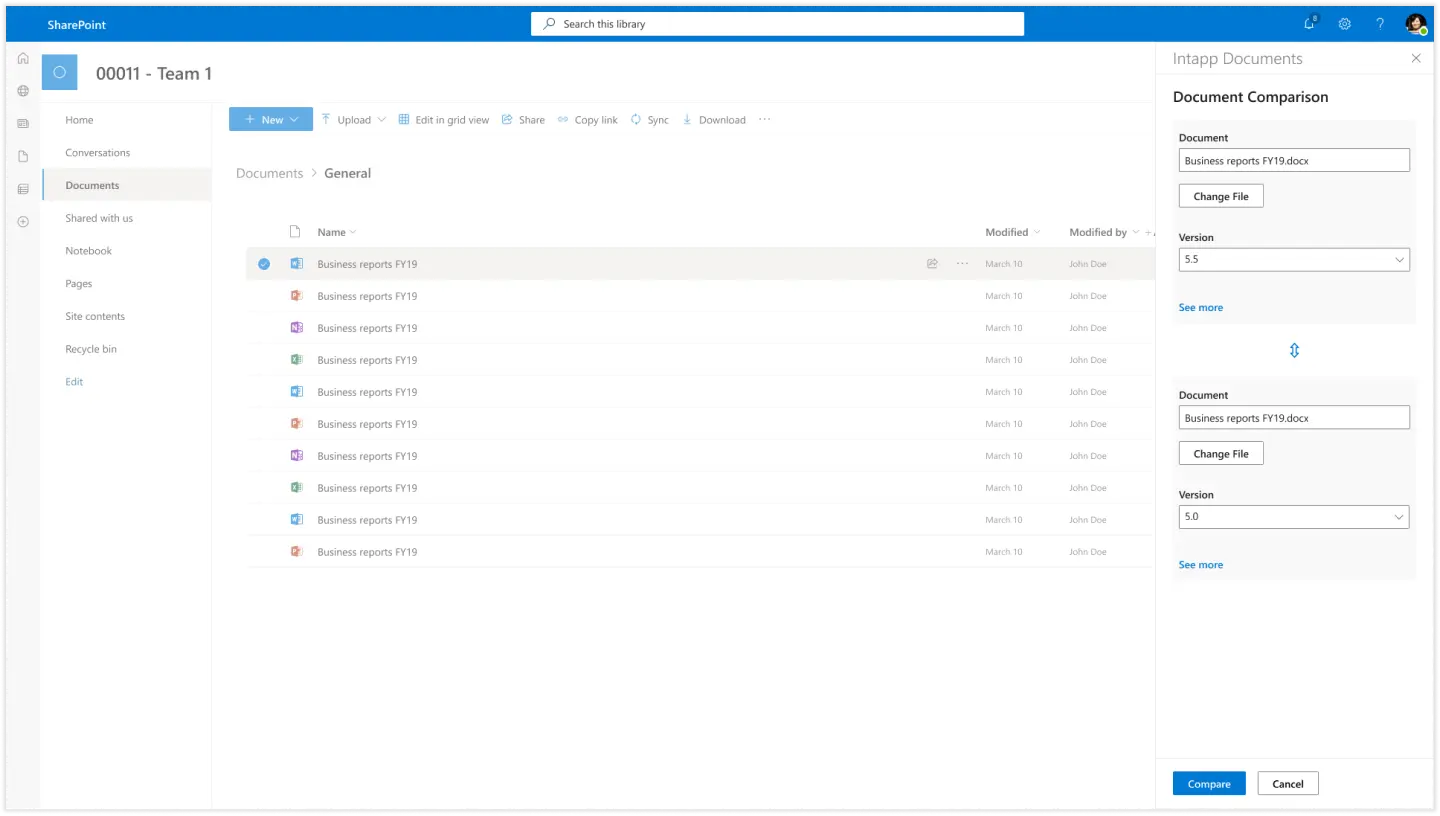
Task: Click the Edit link below Recycle bin
Action: coord(74,382)
